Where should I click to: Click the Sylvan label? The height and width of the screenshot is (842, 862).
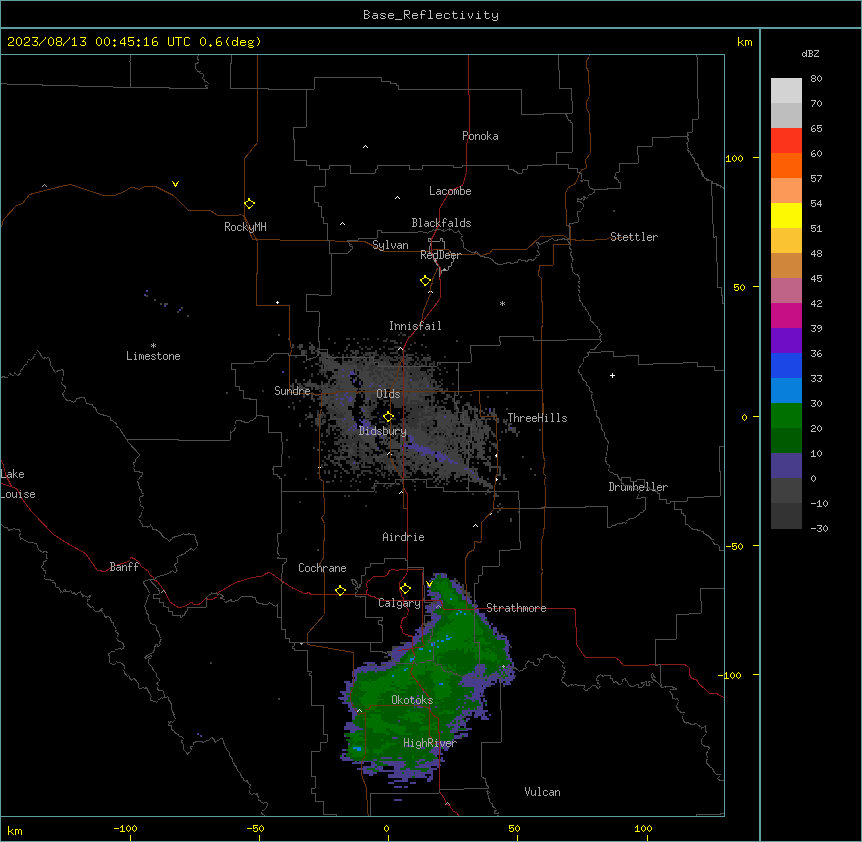click(390, 245)
